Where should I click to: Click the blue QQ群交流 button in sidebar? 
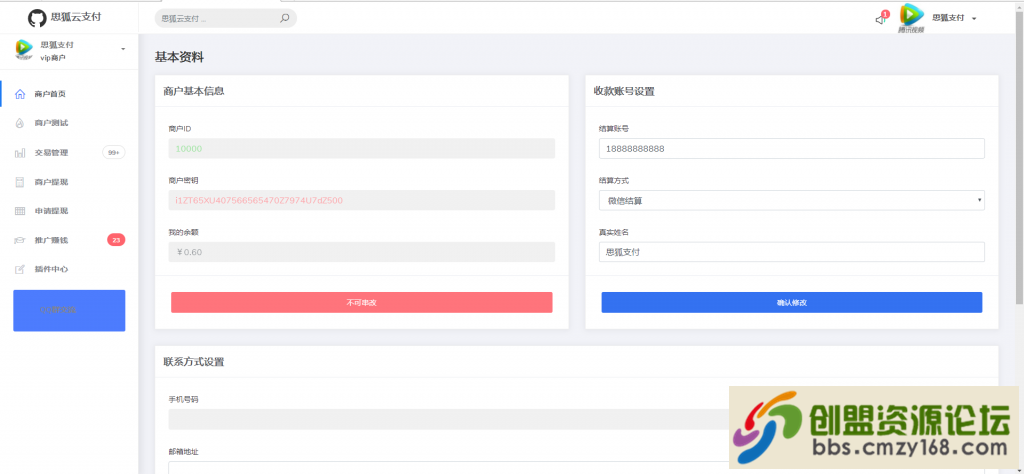(69, 311)
